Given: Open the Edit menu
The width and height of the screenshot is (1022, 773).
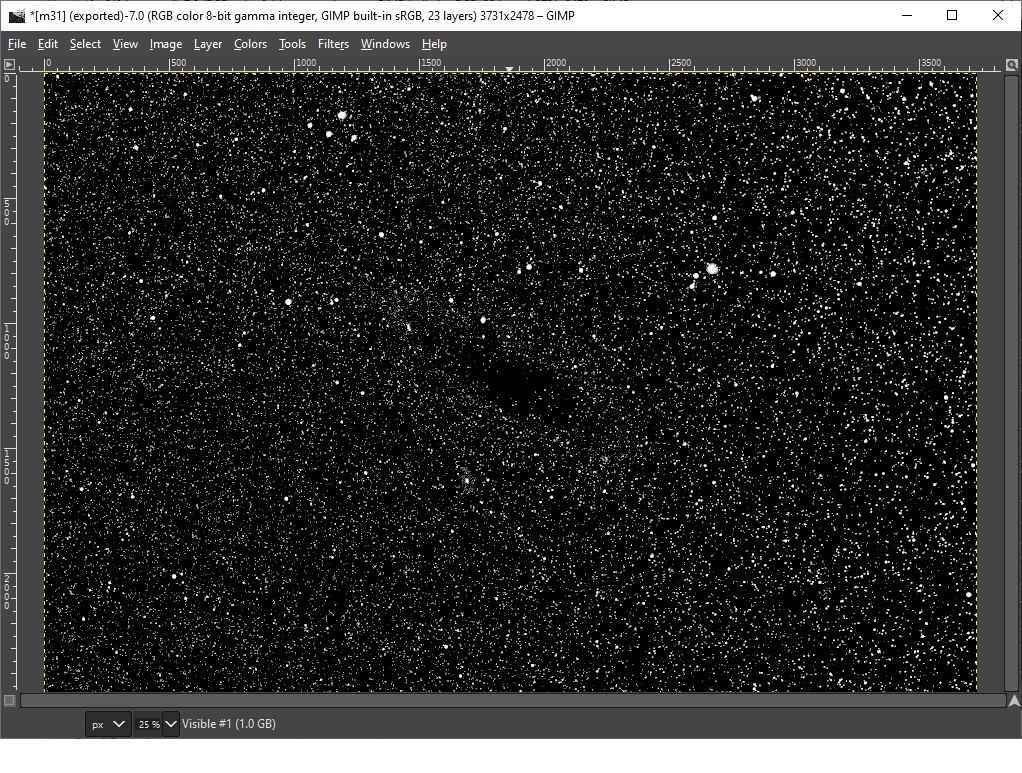Looking at the screenshot, I should [48, 44].
